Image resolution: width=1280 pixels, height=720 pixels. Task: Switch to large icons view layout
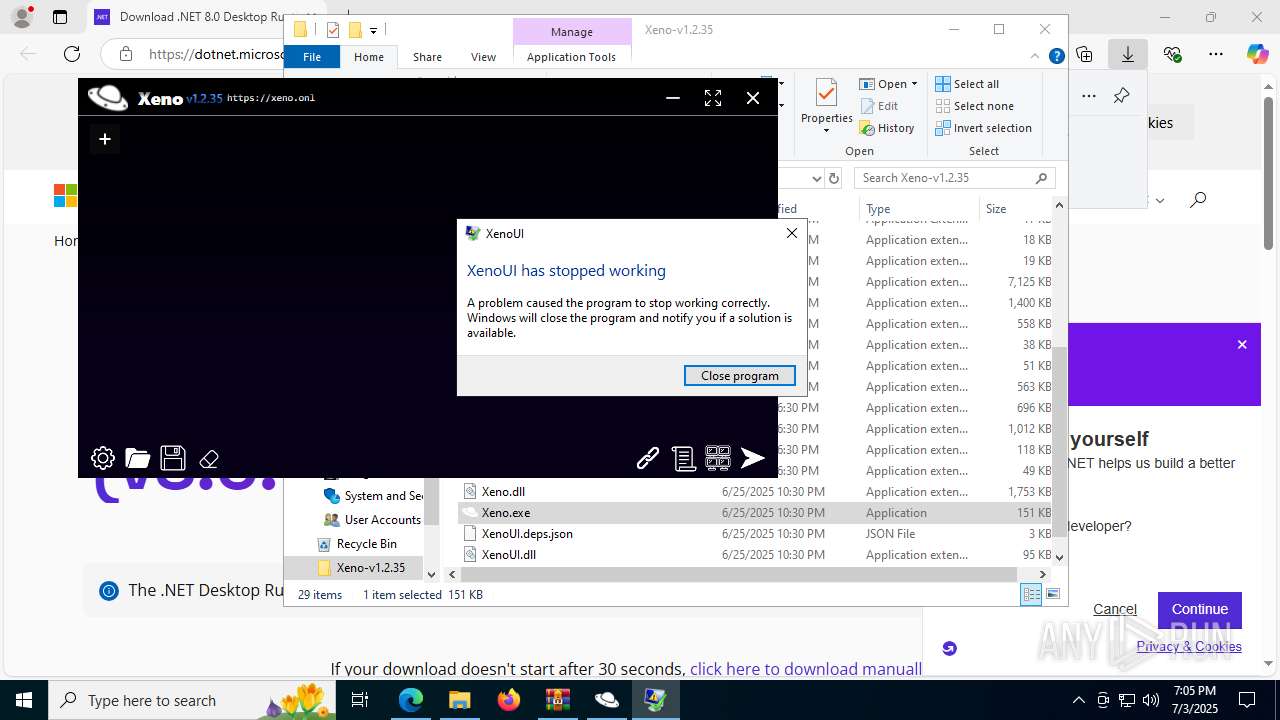tap(1052, 595)
